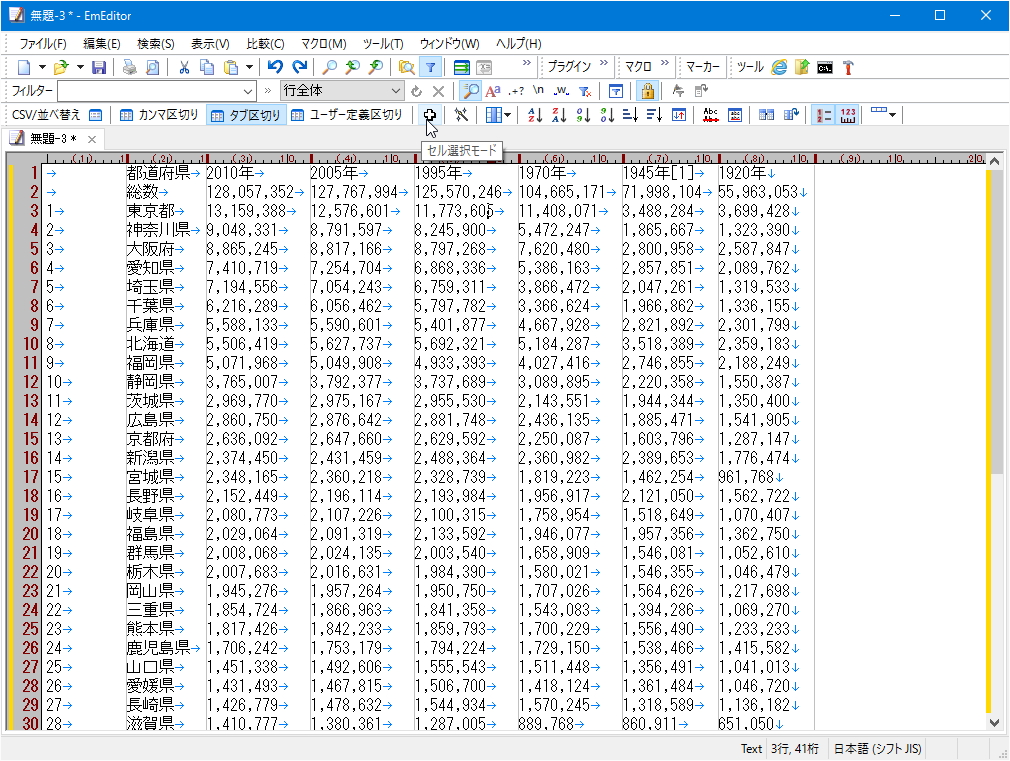Image resolution: width=1010 pixels, height=761 pixels.
Task: Redo the last undone edit
Action: [300, 67]
